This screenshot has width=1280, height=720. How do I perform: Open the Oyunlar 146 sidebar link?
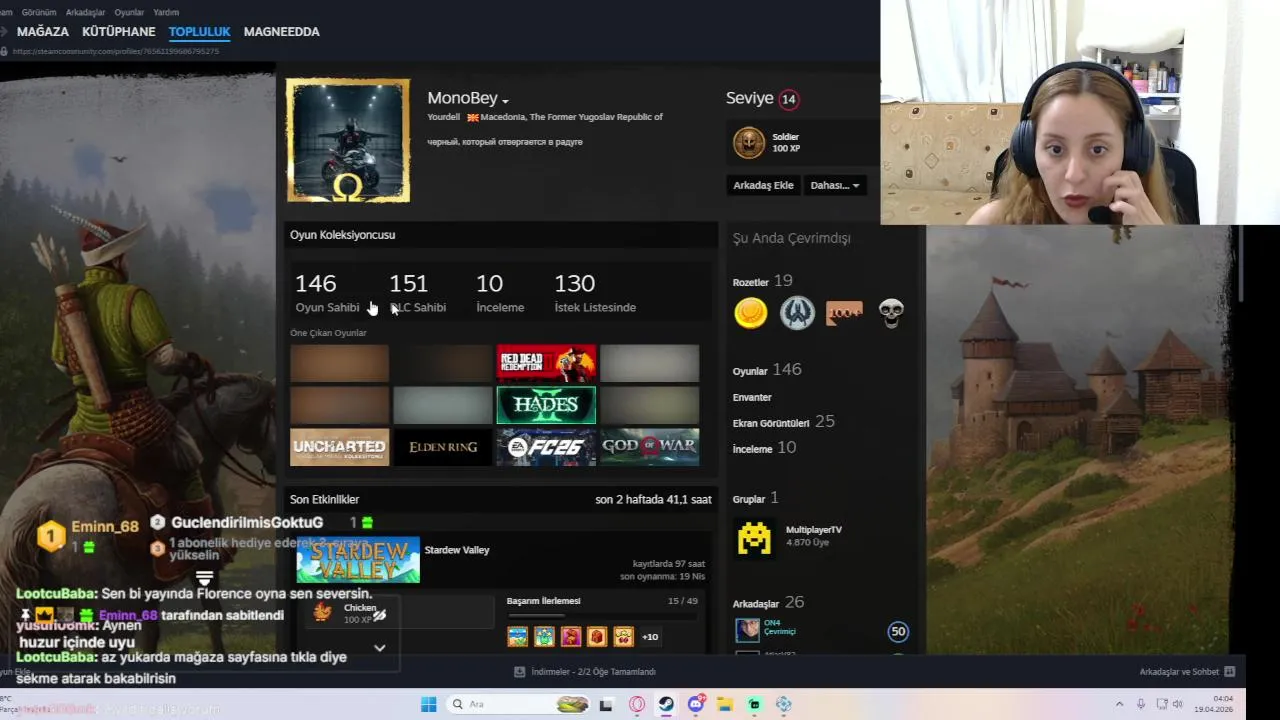click(767, 370)
